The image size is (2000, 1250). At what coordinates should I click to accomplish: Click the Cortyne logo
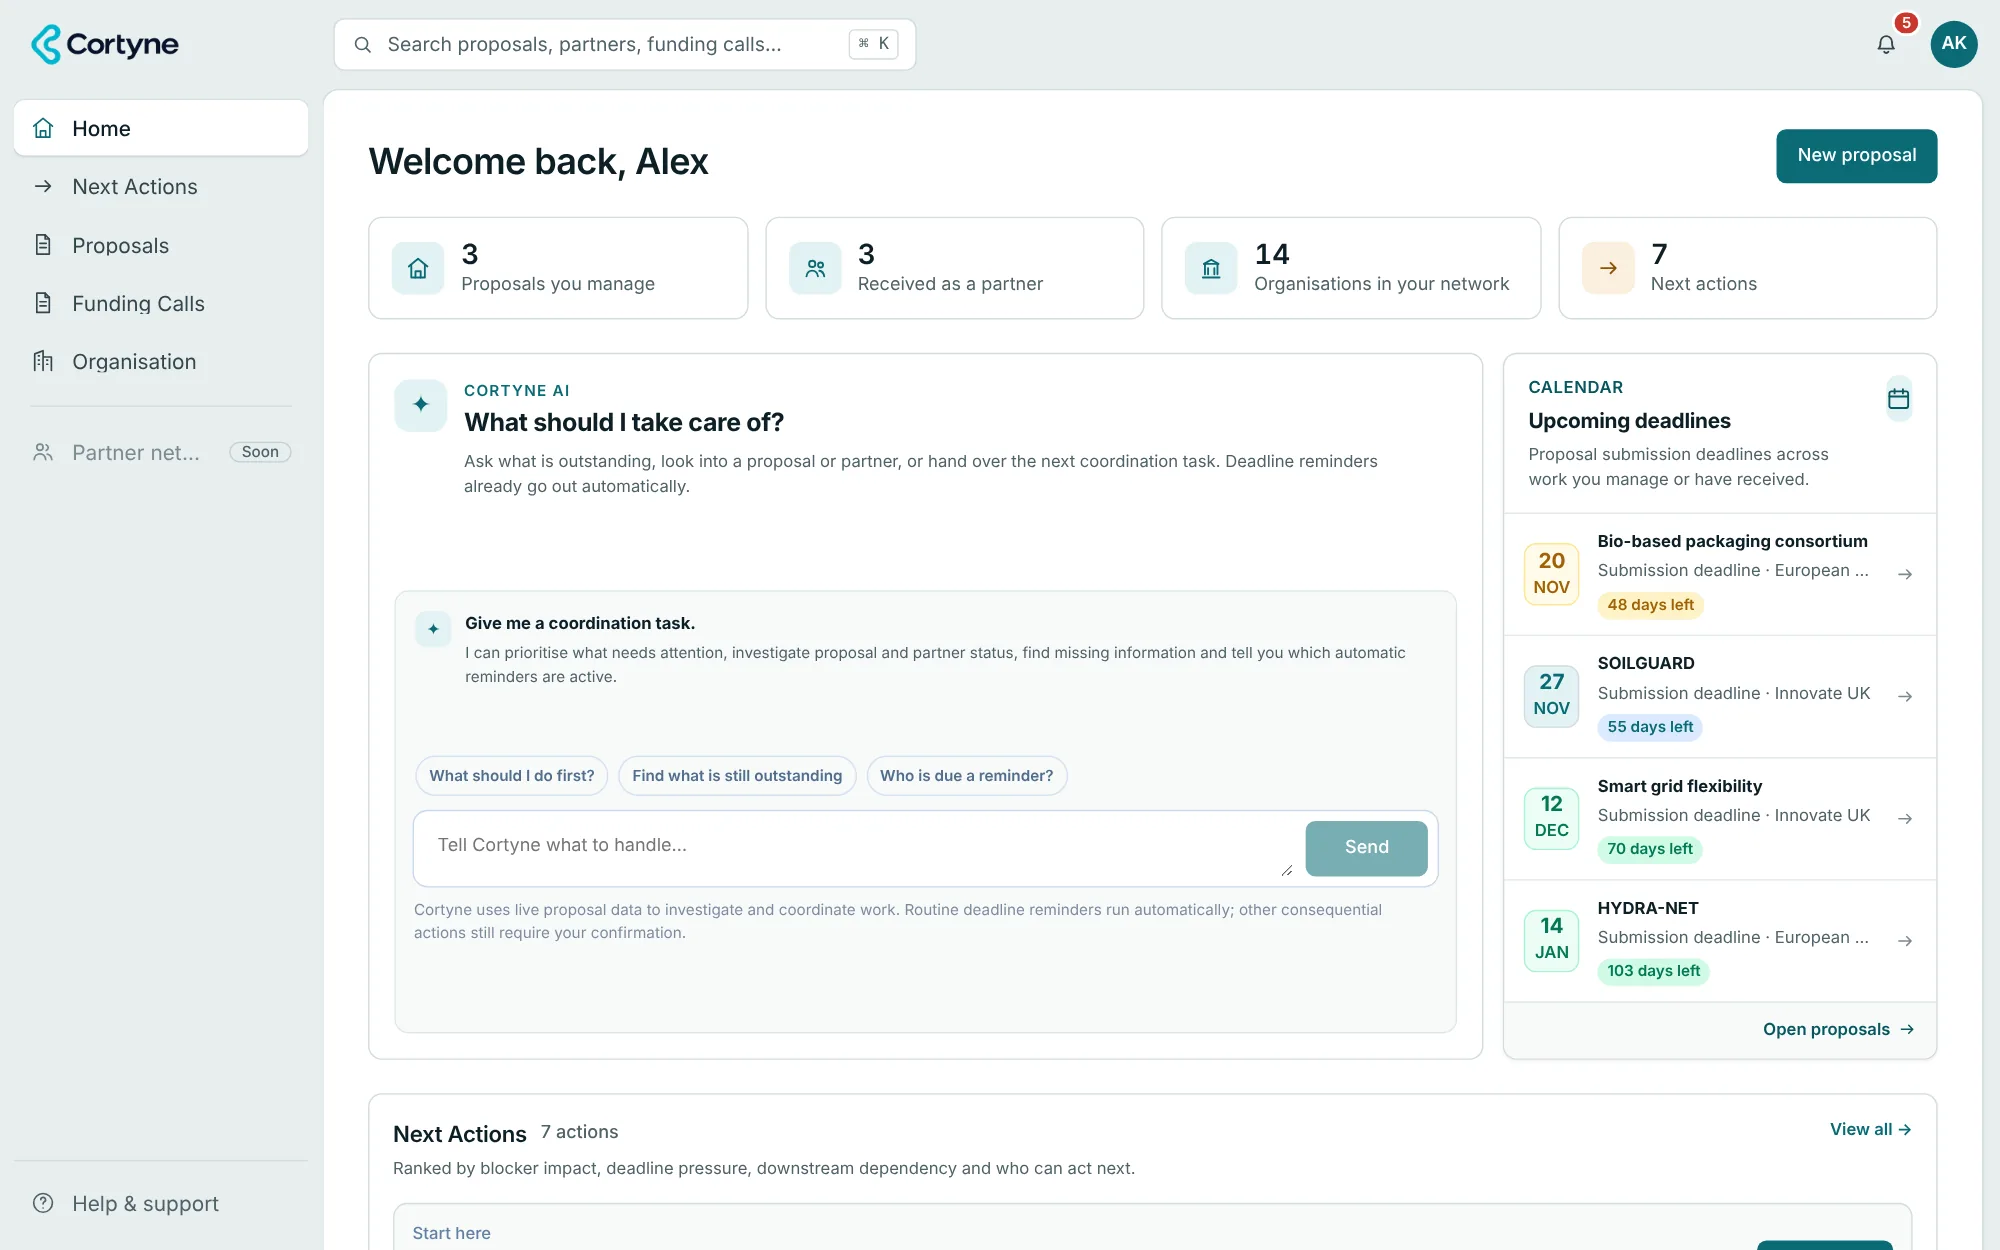pos(105,44)
